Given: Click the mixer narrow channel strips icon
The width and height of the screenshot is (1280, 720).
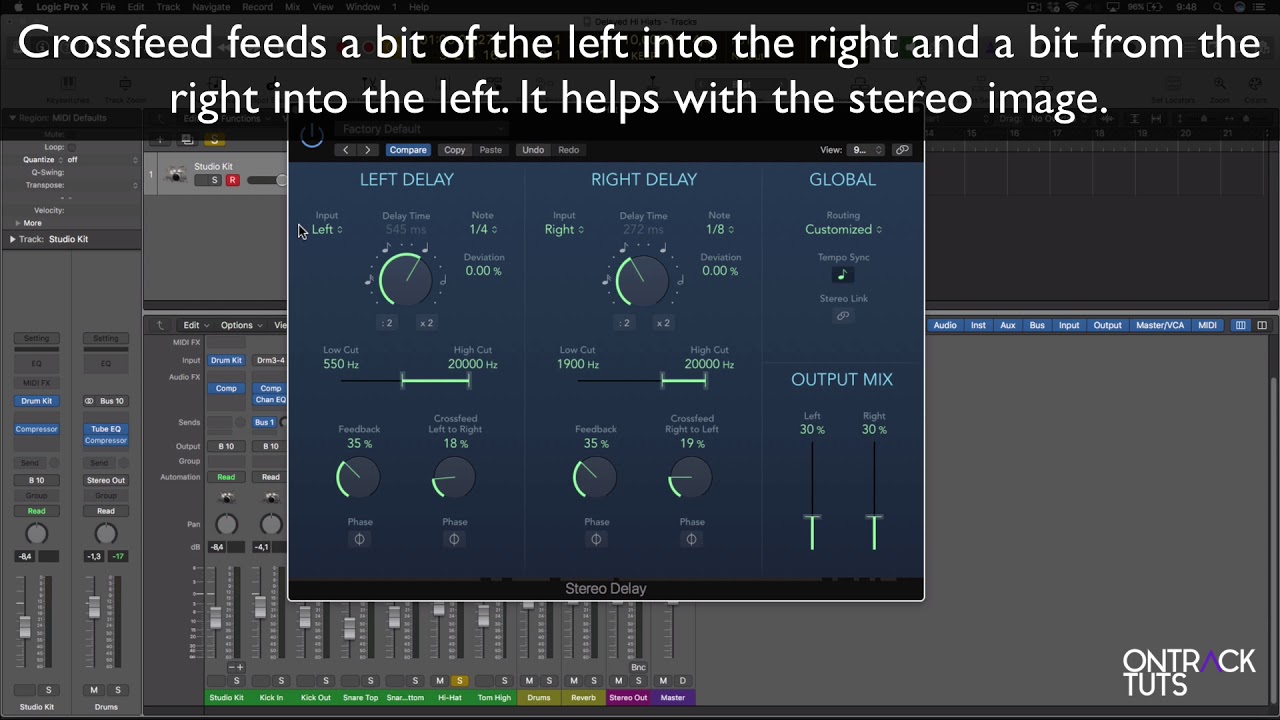Looking at the screenshot, I should pos(1241,325).
